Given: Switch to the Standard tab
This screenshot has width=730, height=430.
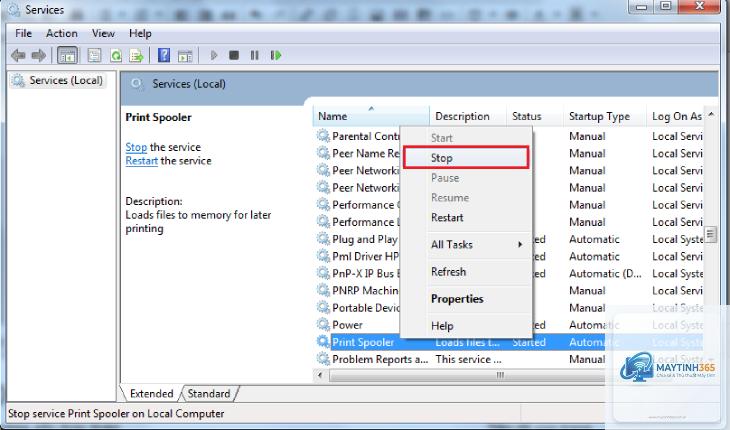Looking at the screenshot, I should pos(209,394).
